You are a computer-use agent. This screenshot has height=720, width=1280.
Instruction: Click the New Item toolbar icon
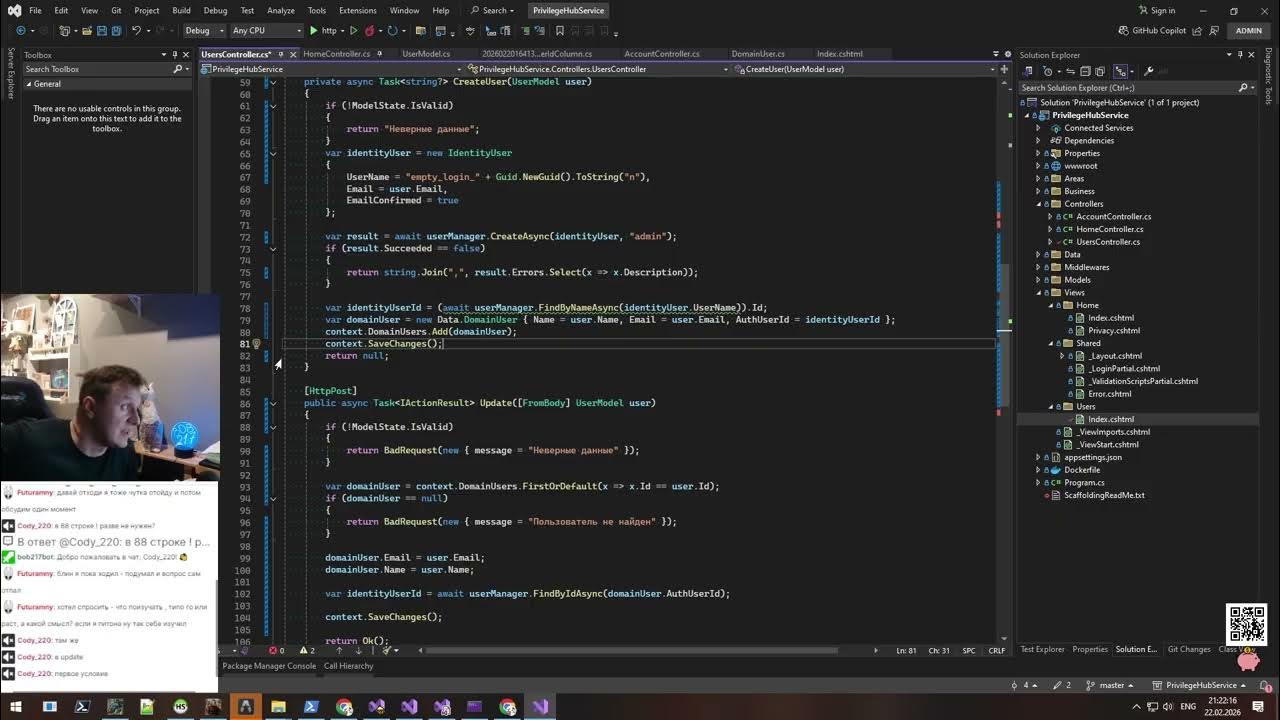[64, 30]
